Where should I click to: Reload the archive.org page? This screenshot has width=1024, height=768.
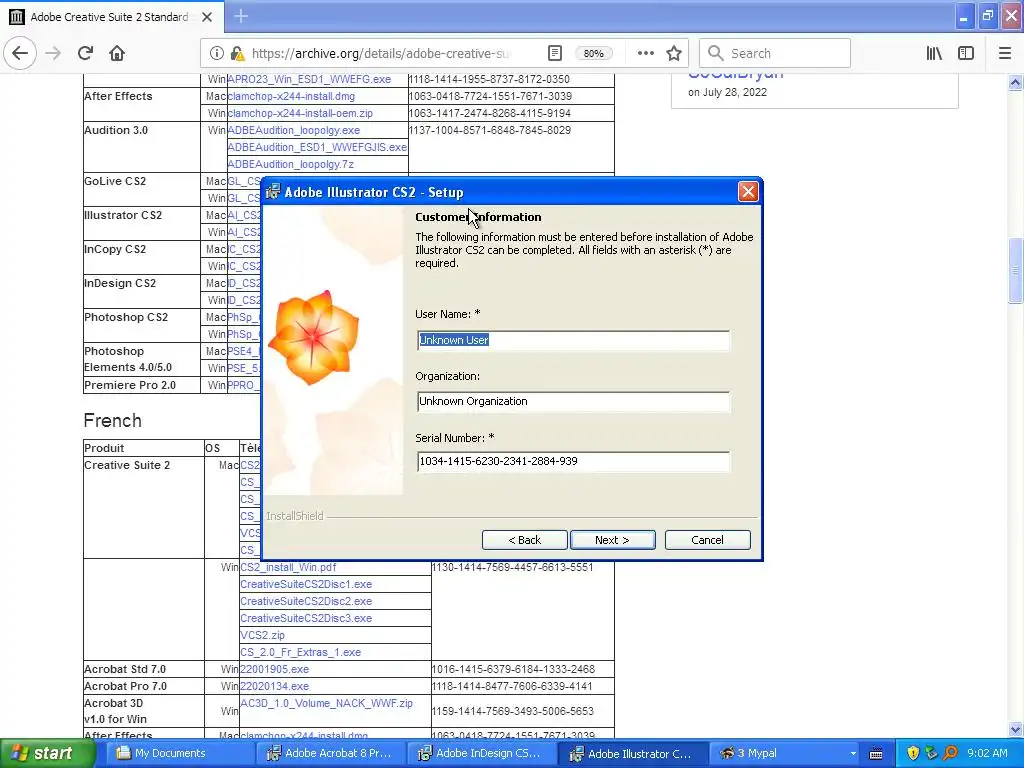pos(85,53)
